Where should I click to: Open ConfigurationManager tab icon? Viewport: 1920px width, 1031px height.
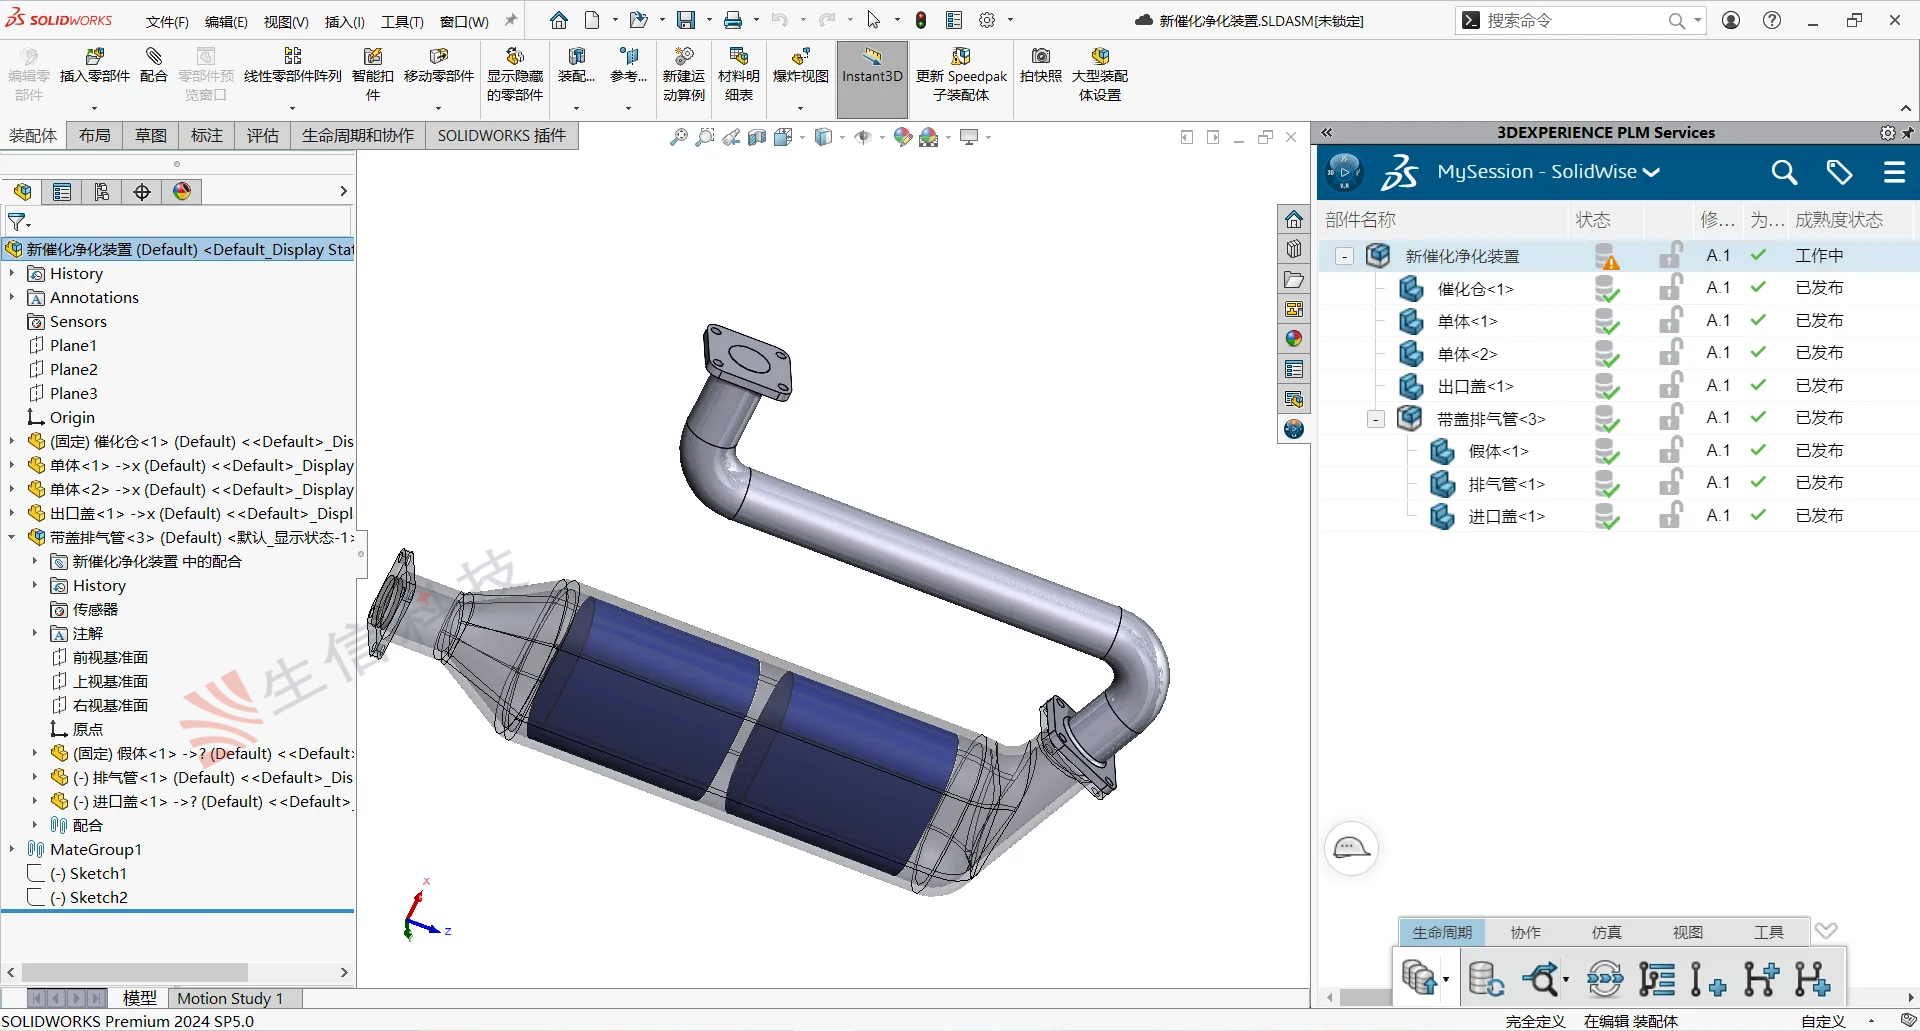point(102,192)
